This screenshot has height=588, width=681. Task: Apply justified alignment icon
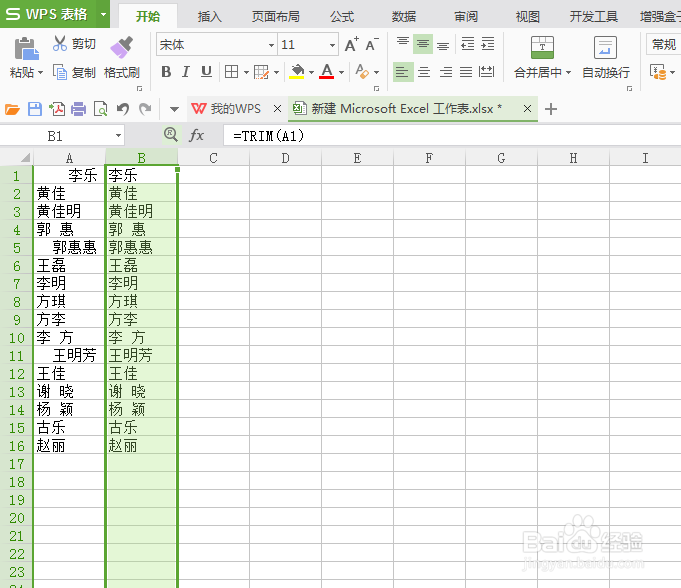tap(466, 72)
